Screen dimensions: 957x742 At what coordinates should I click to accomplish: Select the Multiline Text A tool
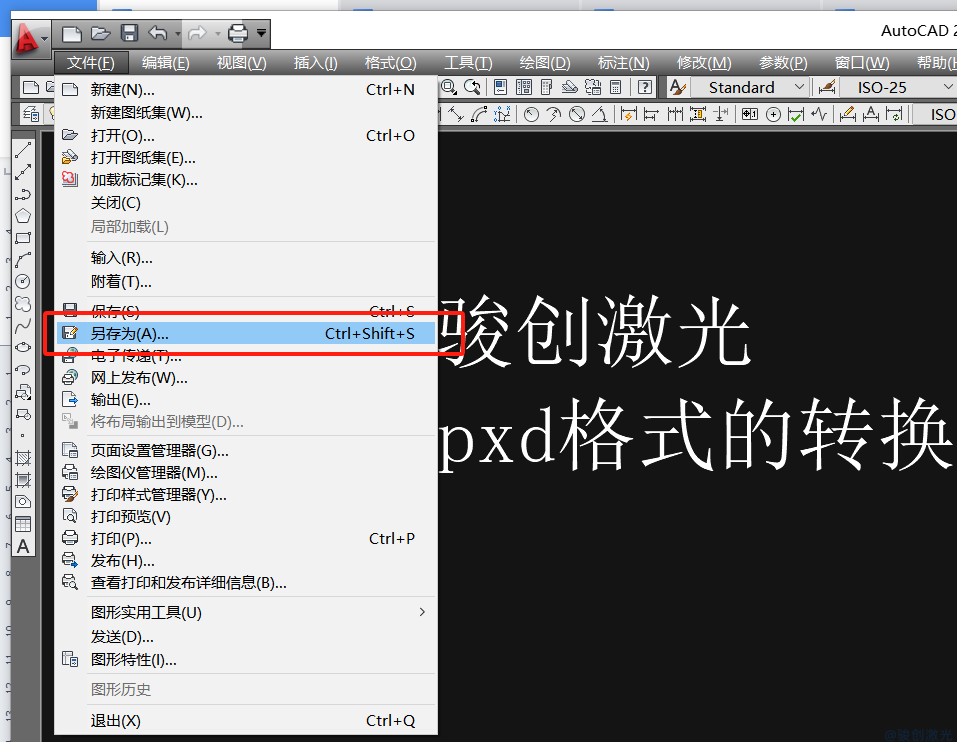click(x=23, y=546)
